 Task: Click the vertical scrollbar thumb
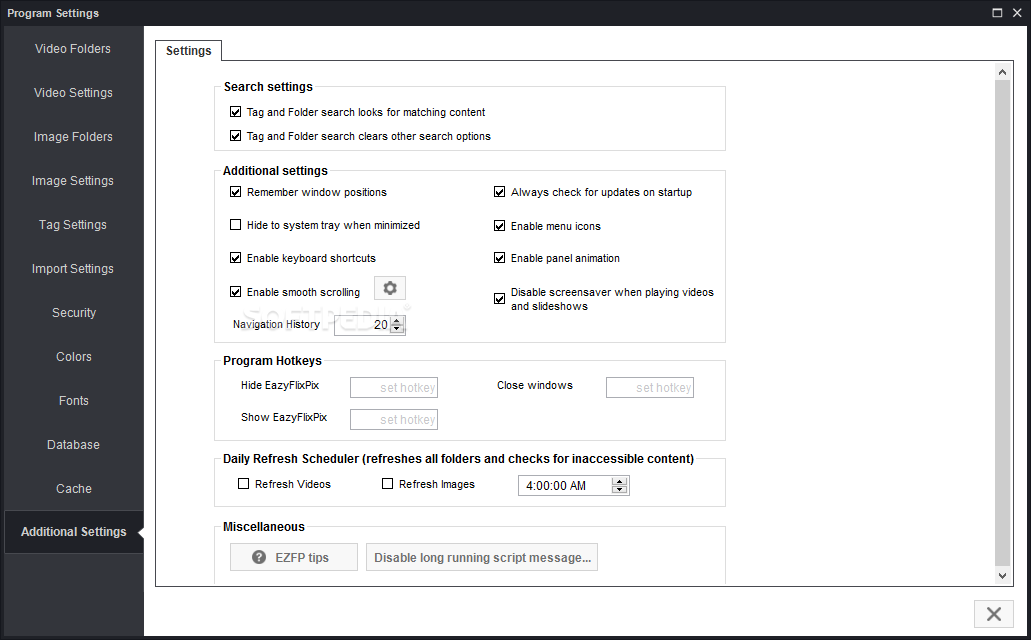point(1002,322)
